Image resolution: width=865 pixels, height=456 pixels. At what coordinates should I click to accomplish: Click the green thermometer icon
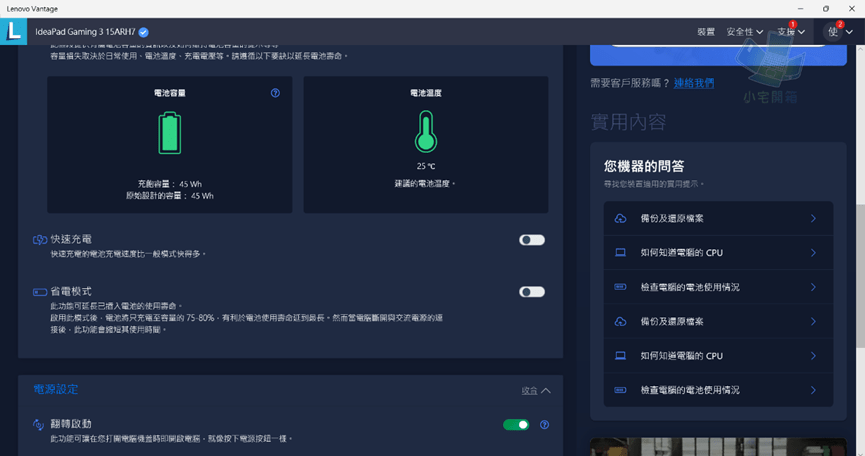tap(426, 131)
